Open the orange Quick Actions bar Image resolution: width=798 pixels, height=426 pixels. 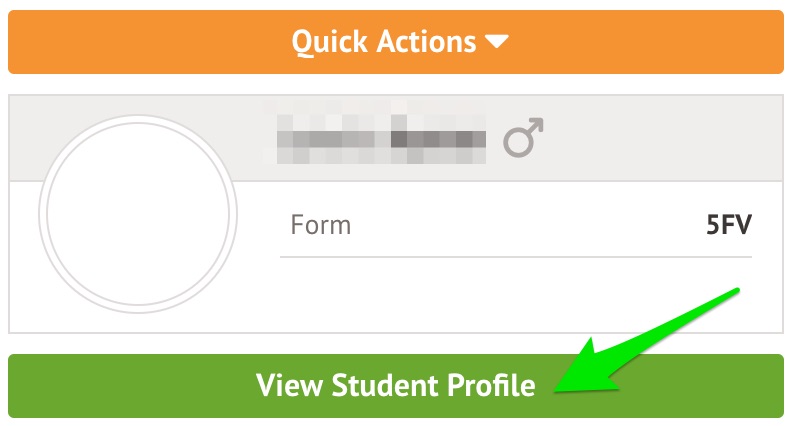396,42
